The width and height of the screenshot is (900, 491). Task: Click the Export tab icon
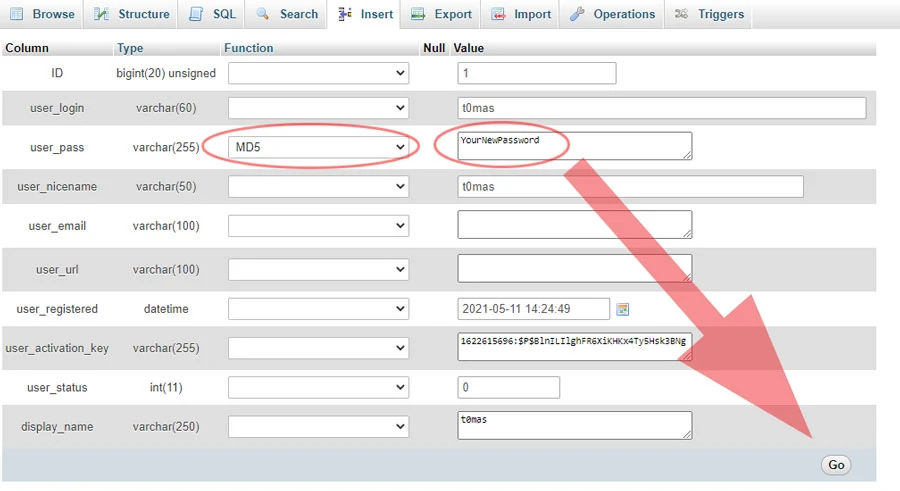(x=418, y=14)
